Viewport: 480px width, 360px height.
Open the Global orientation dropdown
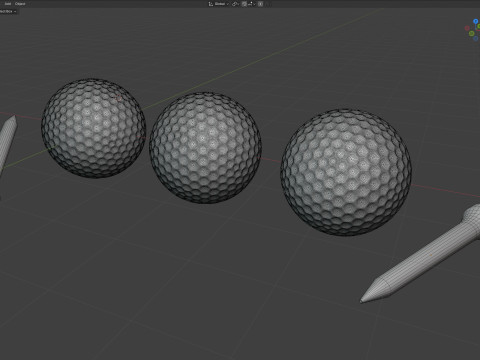(221, 4)
